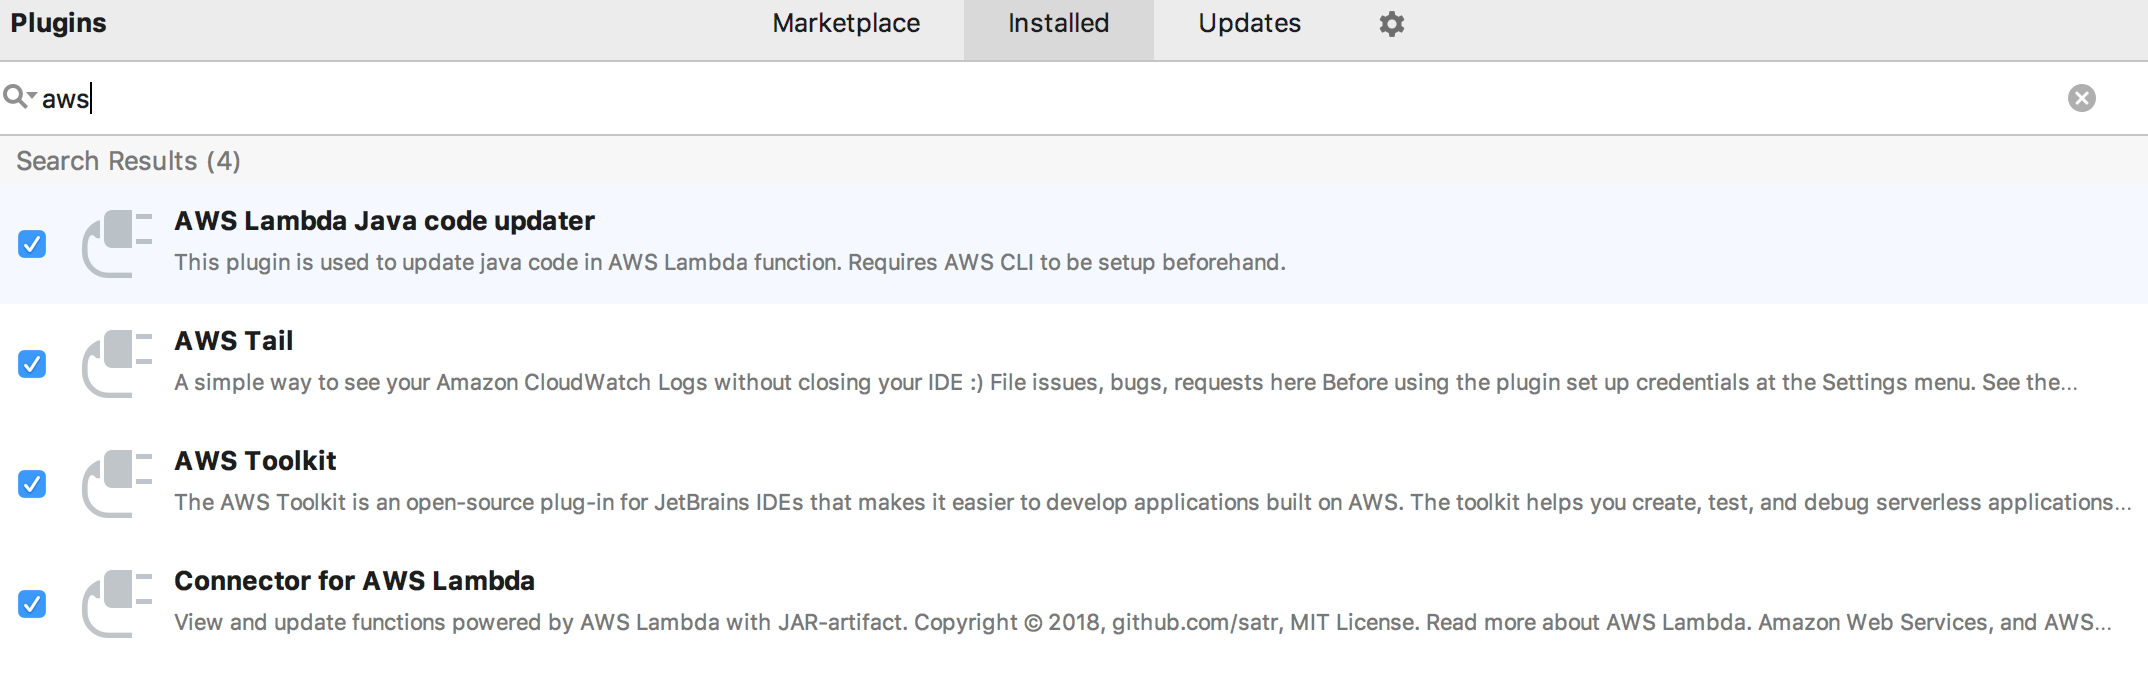Open the Updates tab
Screen dimensions: 2148x688
1249,23
